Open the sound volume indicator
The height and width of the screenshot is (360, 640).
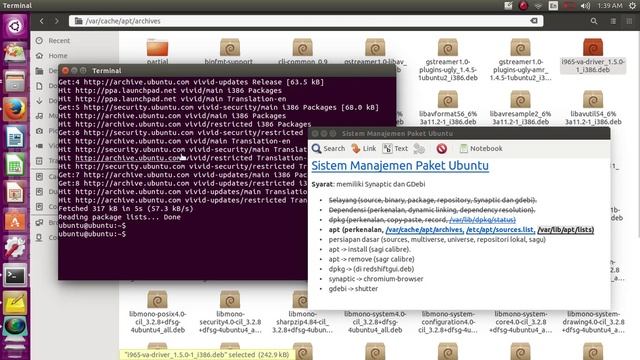[x=585, y=5]
